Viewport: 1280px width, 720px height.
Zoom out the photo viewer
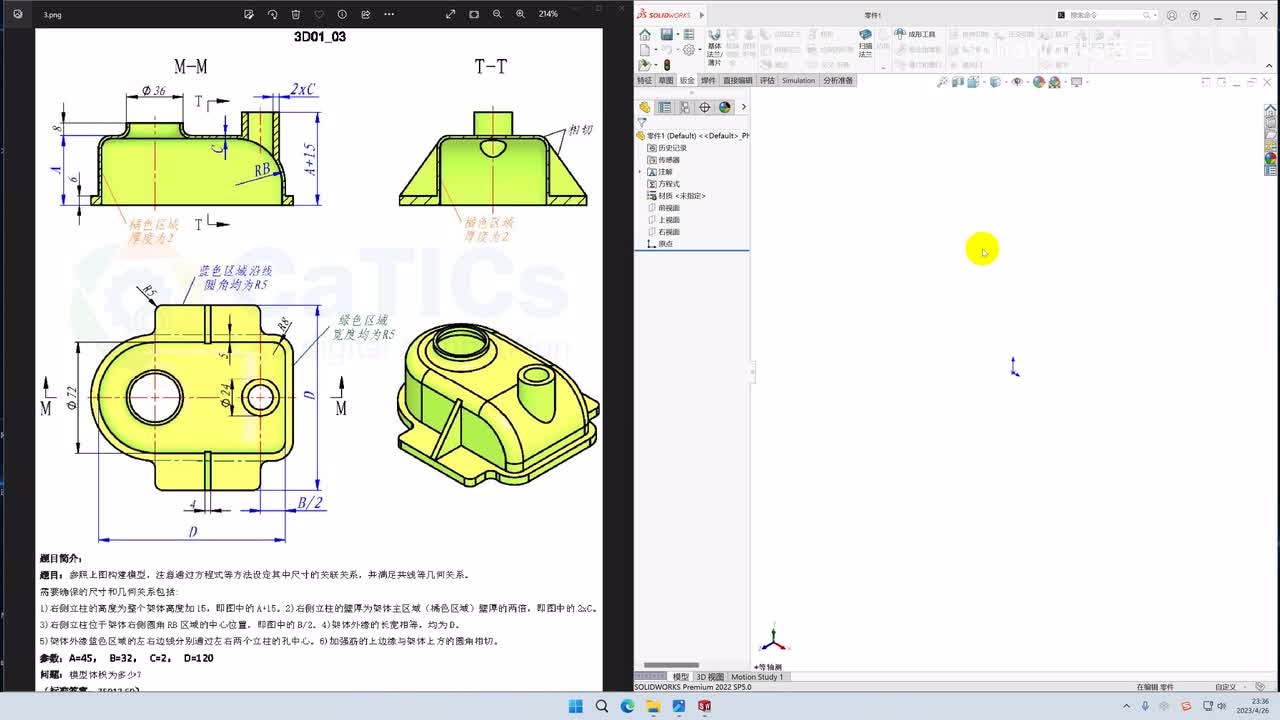pyautogui.click(x=497, y=14)
